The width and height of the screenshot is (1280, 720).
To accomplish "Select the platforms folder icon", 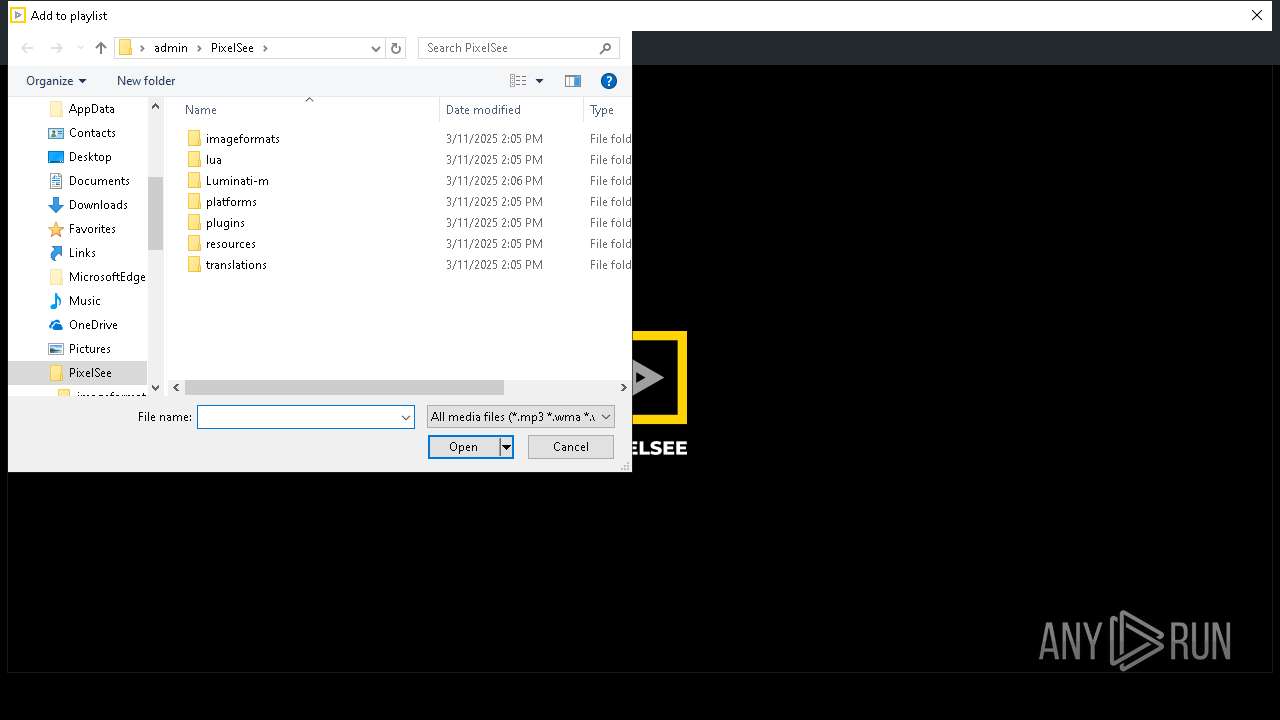I will (195, 202).
